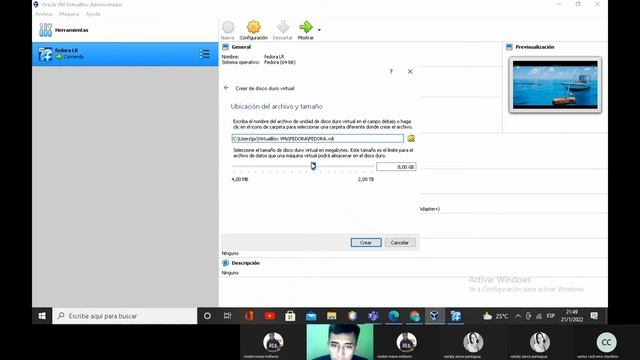Click the 8,00 GB size input field
This screenshot has width=640, height=360.
[x=396, y=167]
